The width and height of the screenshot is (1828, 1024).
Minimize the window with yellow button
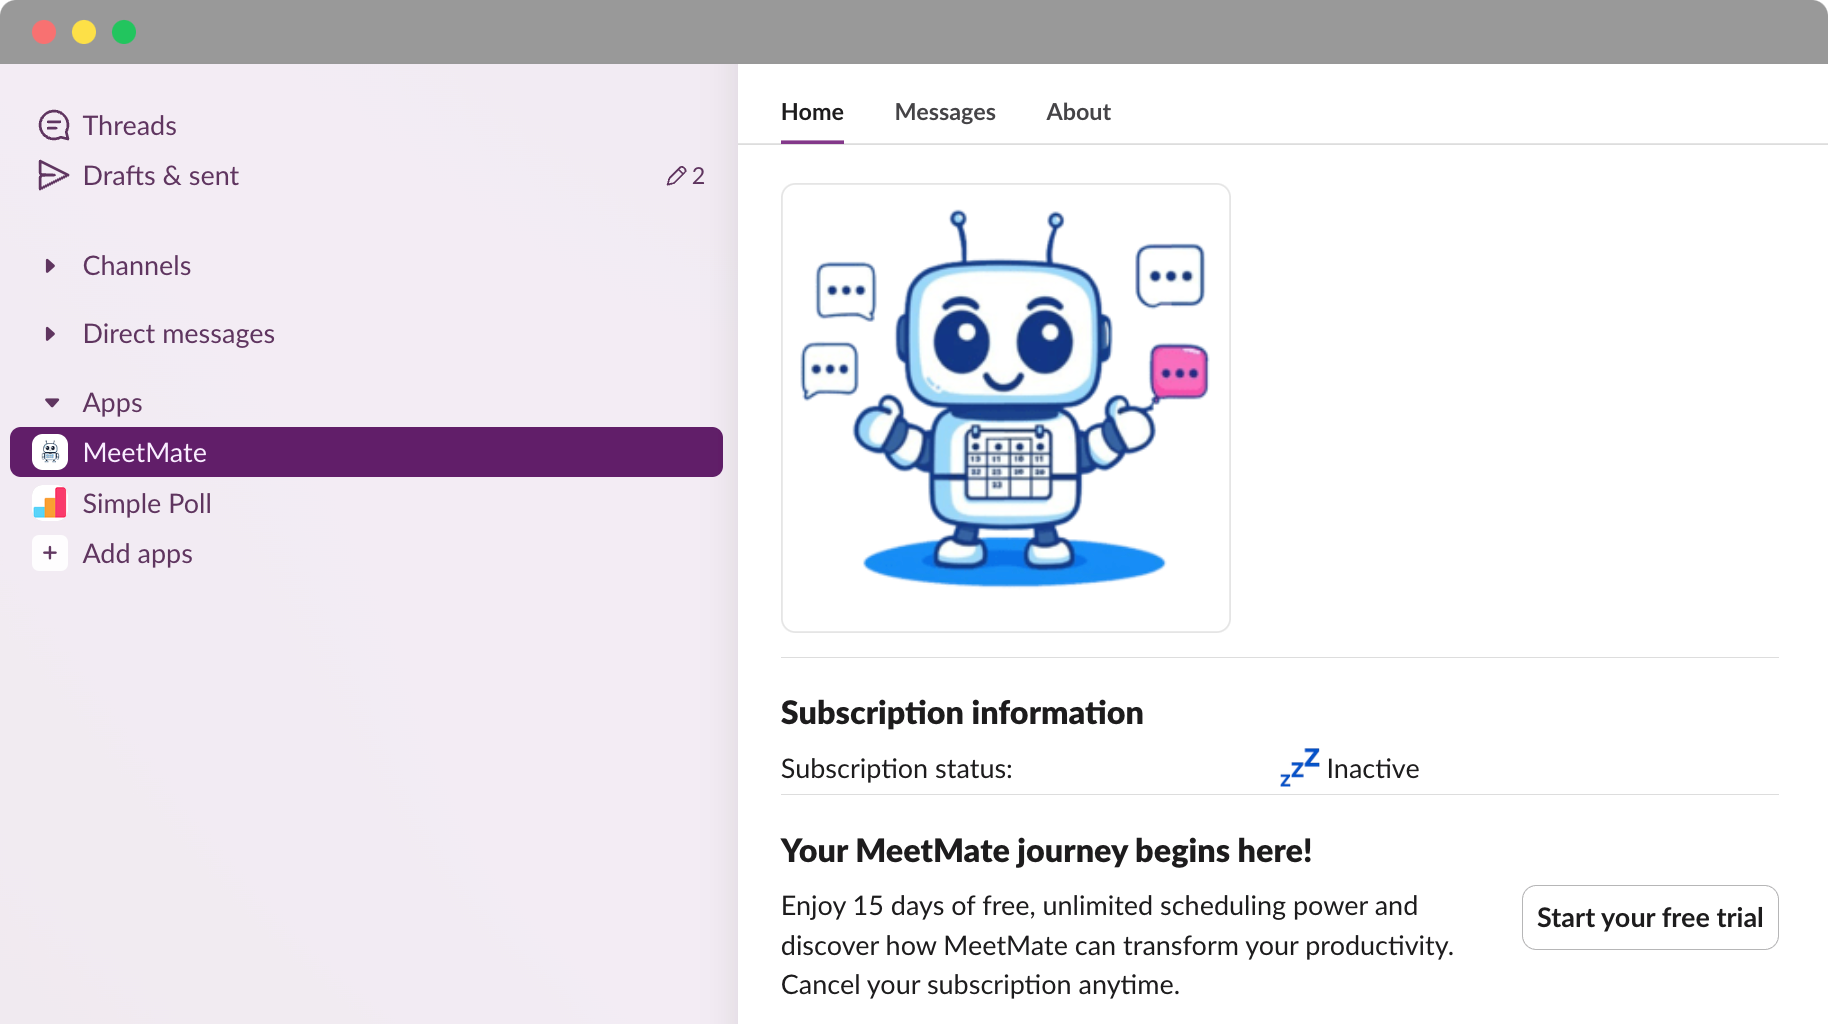click(84, 32)
